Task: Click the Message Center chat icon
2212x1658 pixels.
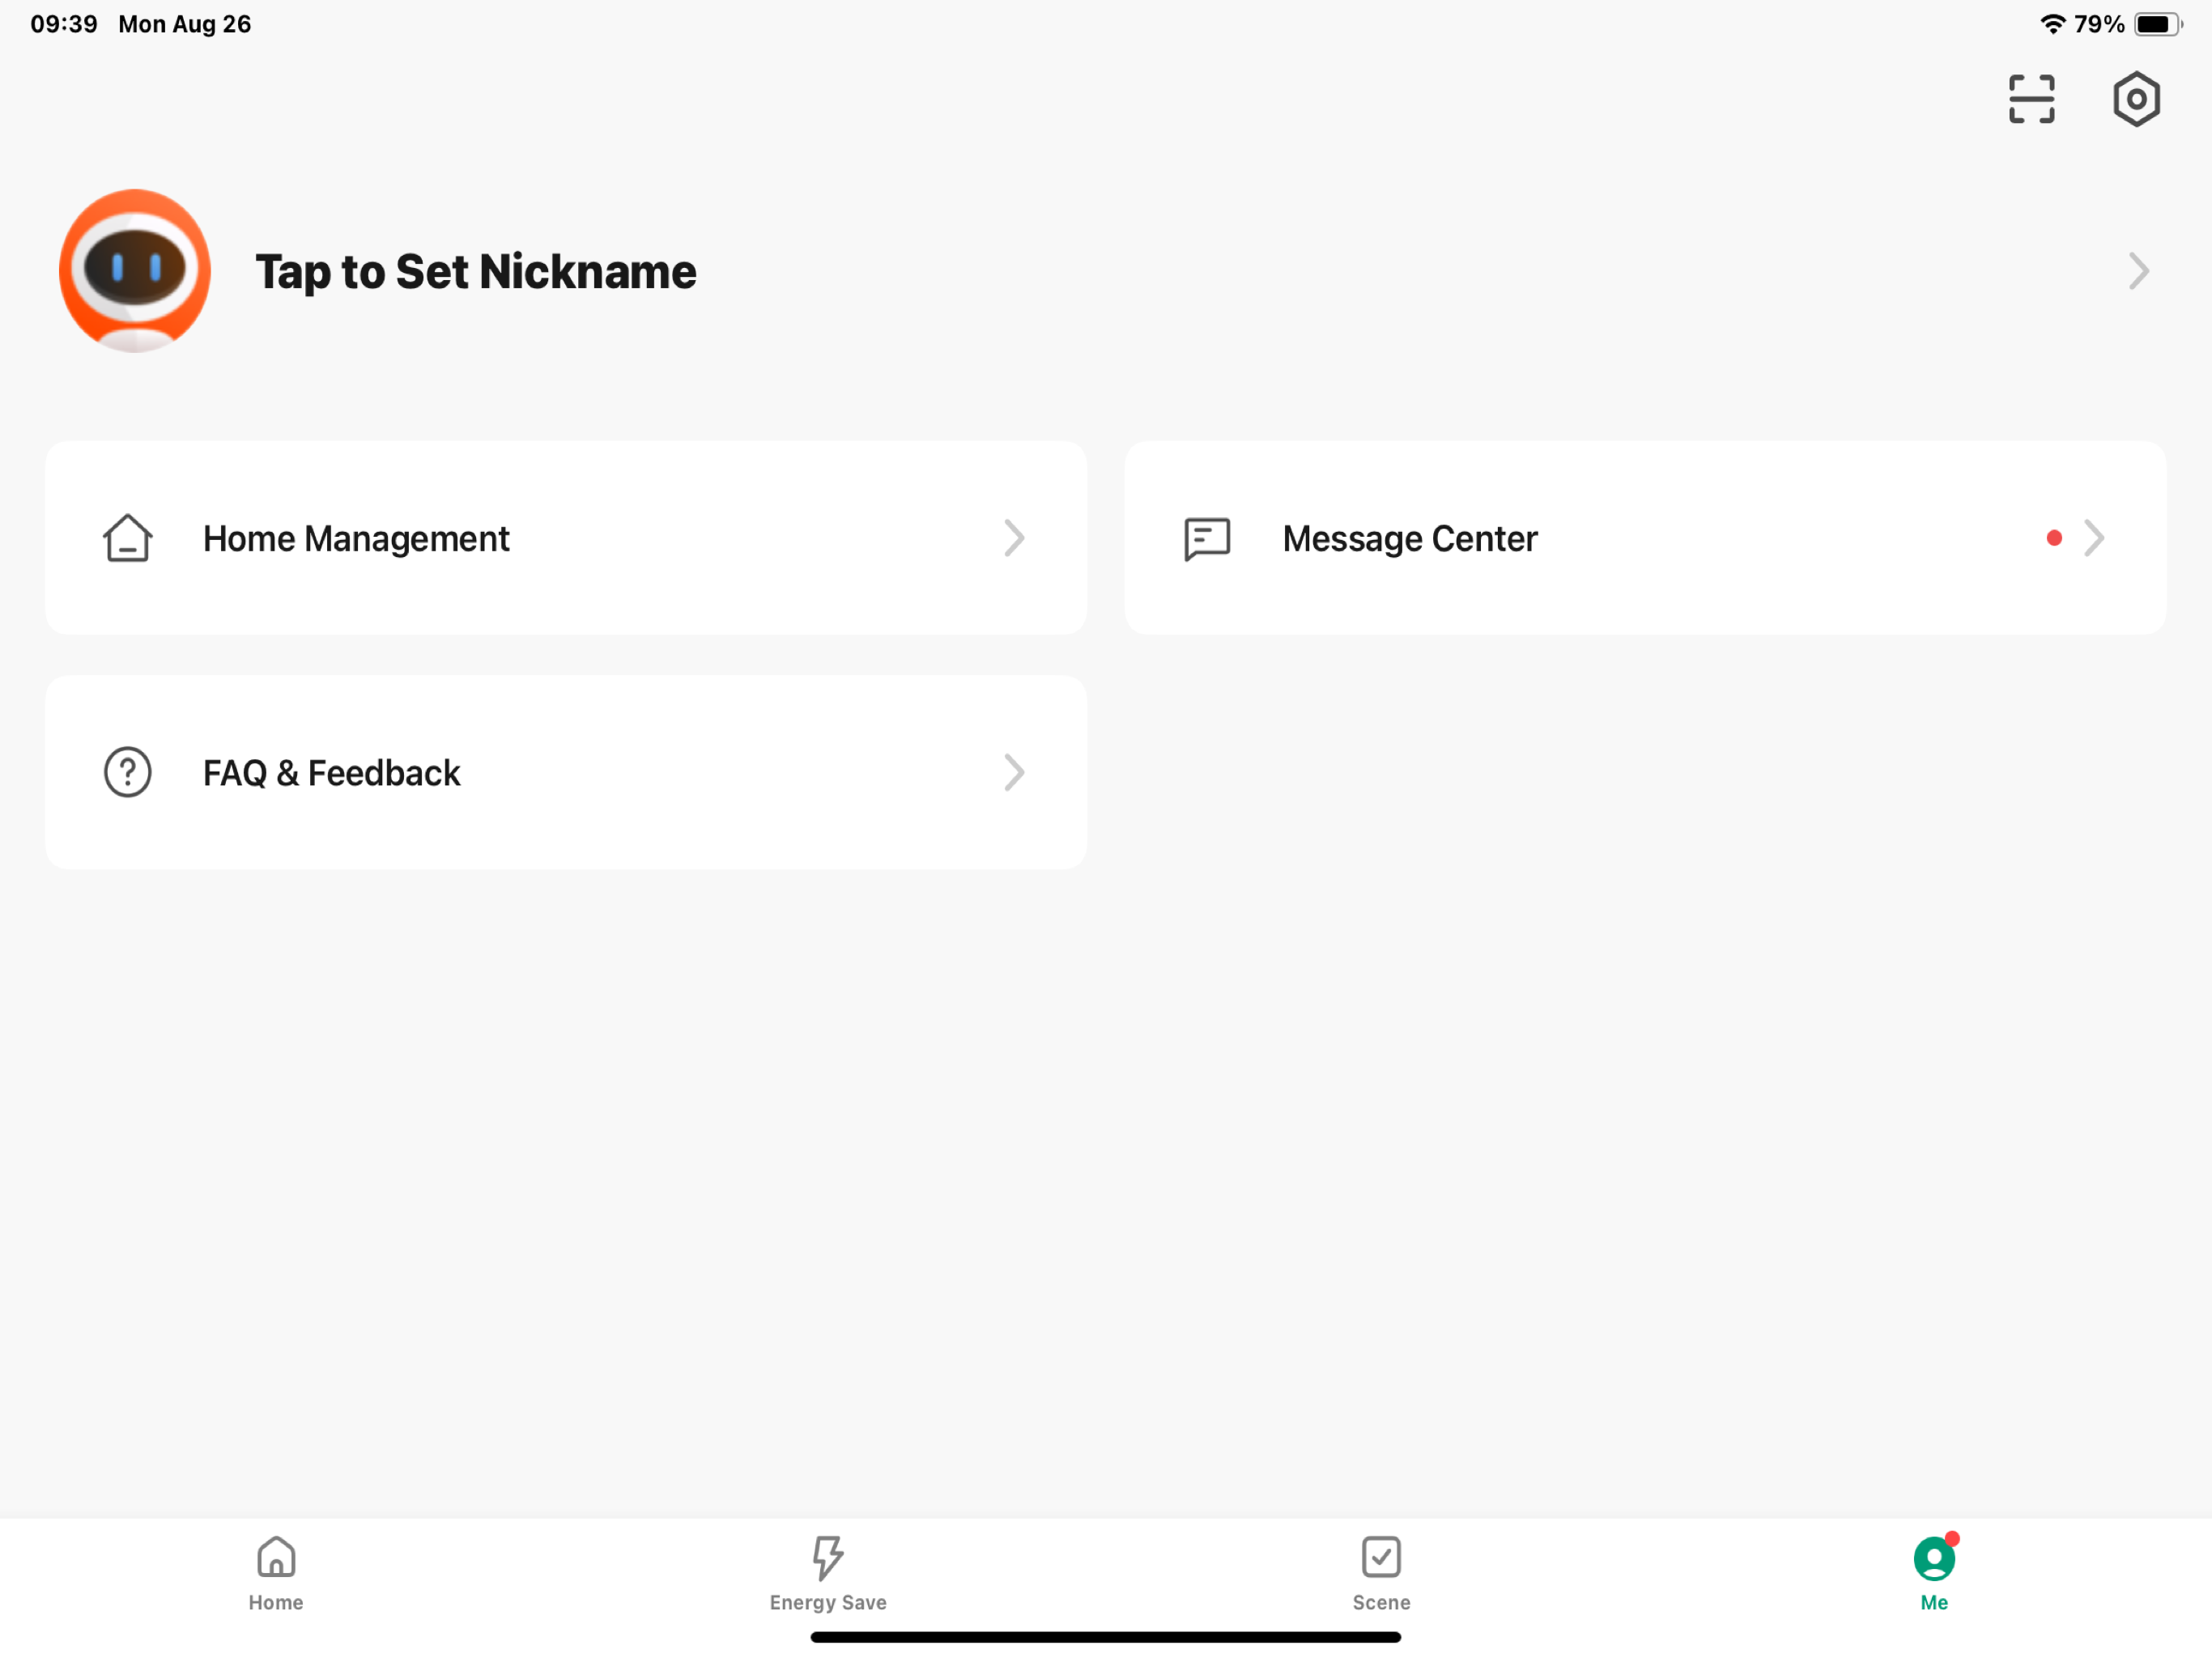Action: tap(1207, 539)
